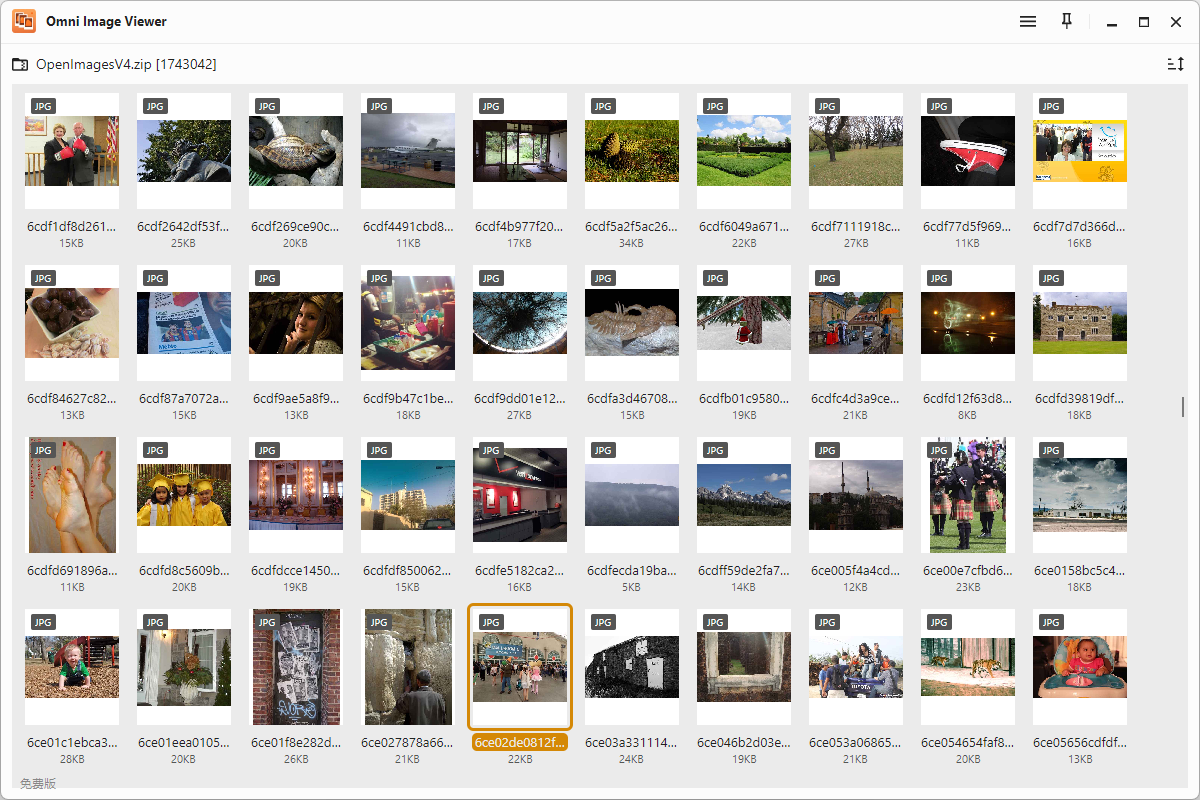Click the archive folder icon beside the filename
This screenshot has width=1200, height=800.
[x=22, y=62]
